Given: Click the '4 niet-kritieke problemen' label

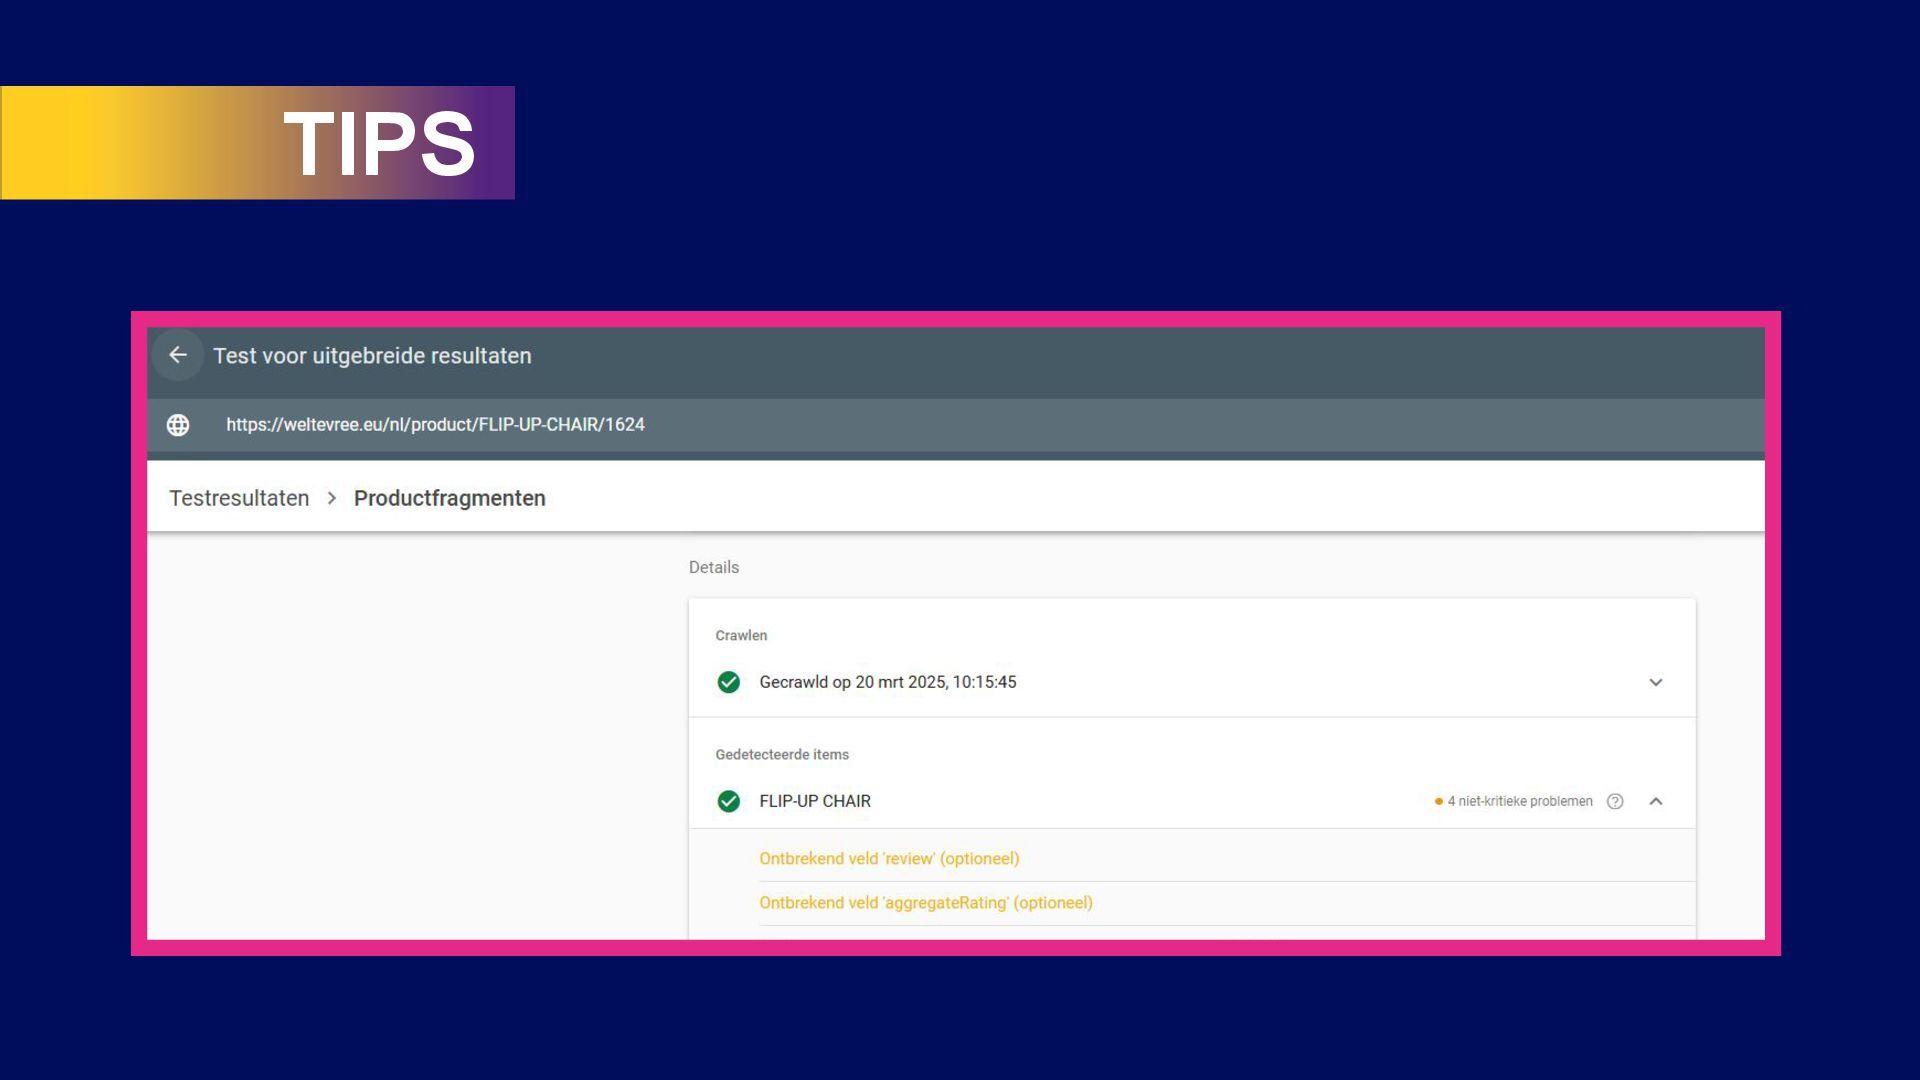Looking at the screenshot, I should coord(1520,801).
